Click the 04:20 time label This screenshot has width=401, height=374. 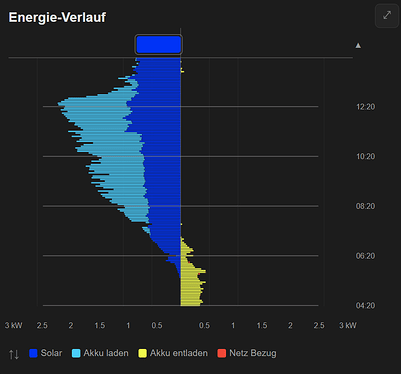pos(365,306)
